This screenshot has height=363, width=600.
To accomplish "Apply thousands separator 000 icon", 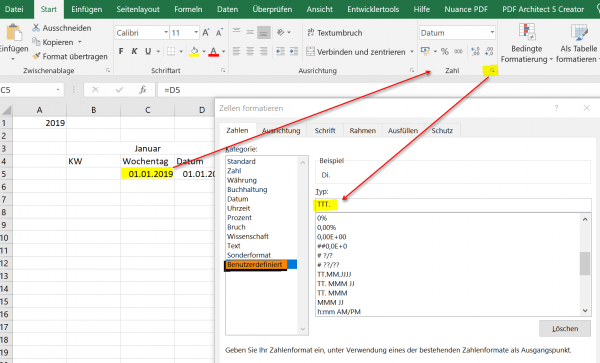I will (458, 51).
